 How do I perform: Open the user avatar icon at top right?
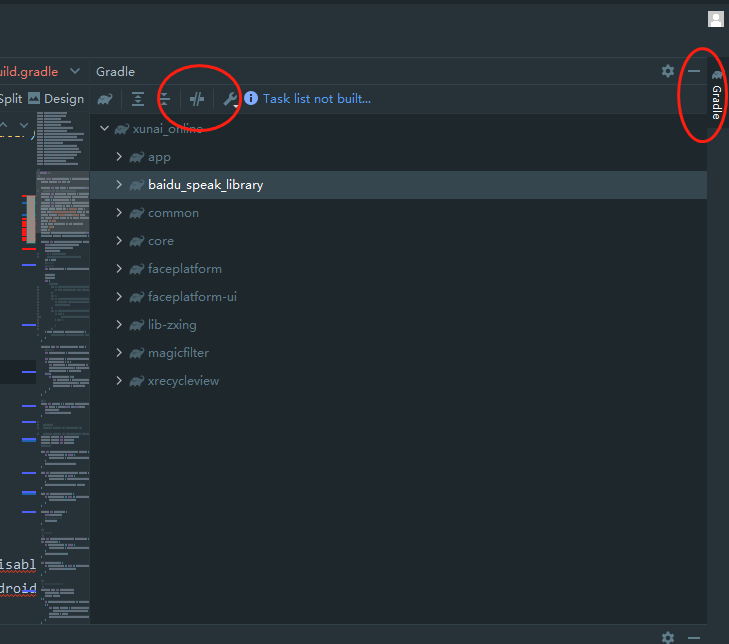click(716, 19)
